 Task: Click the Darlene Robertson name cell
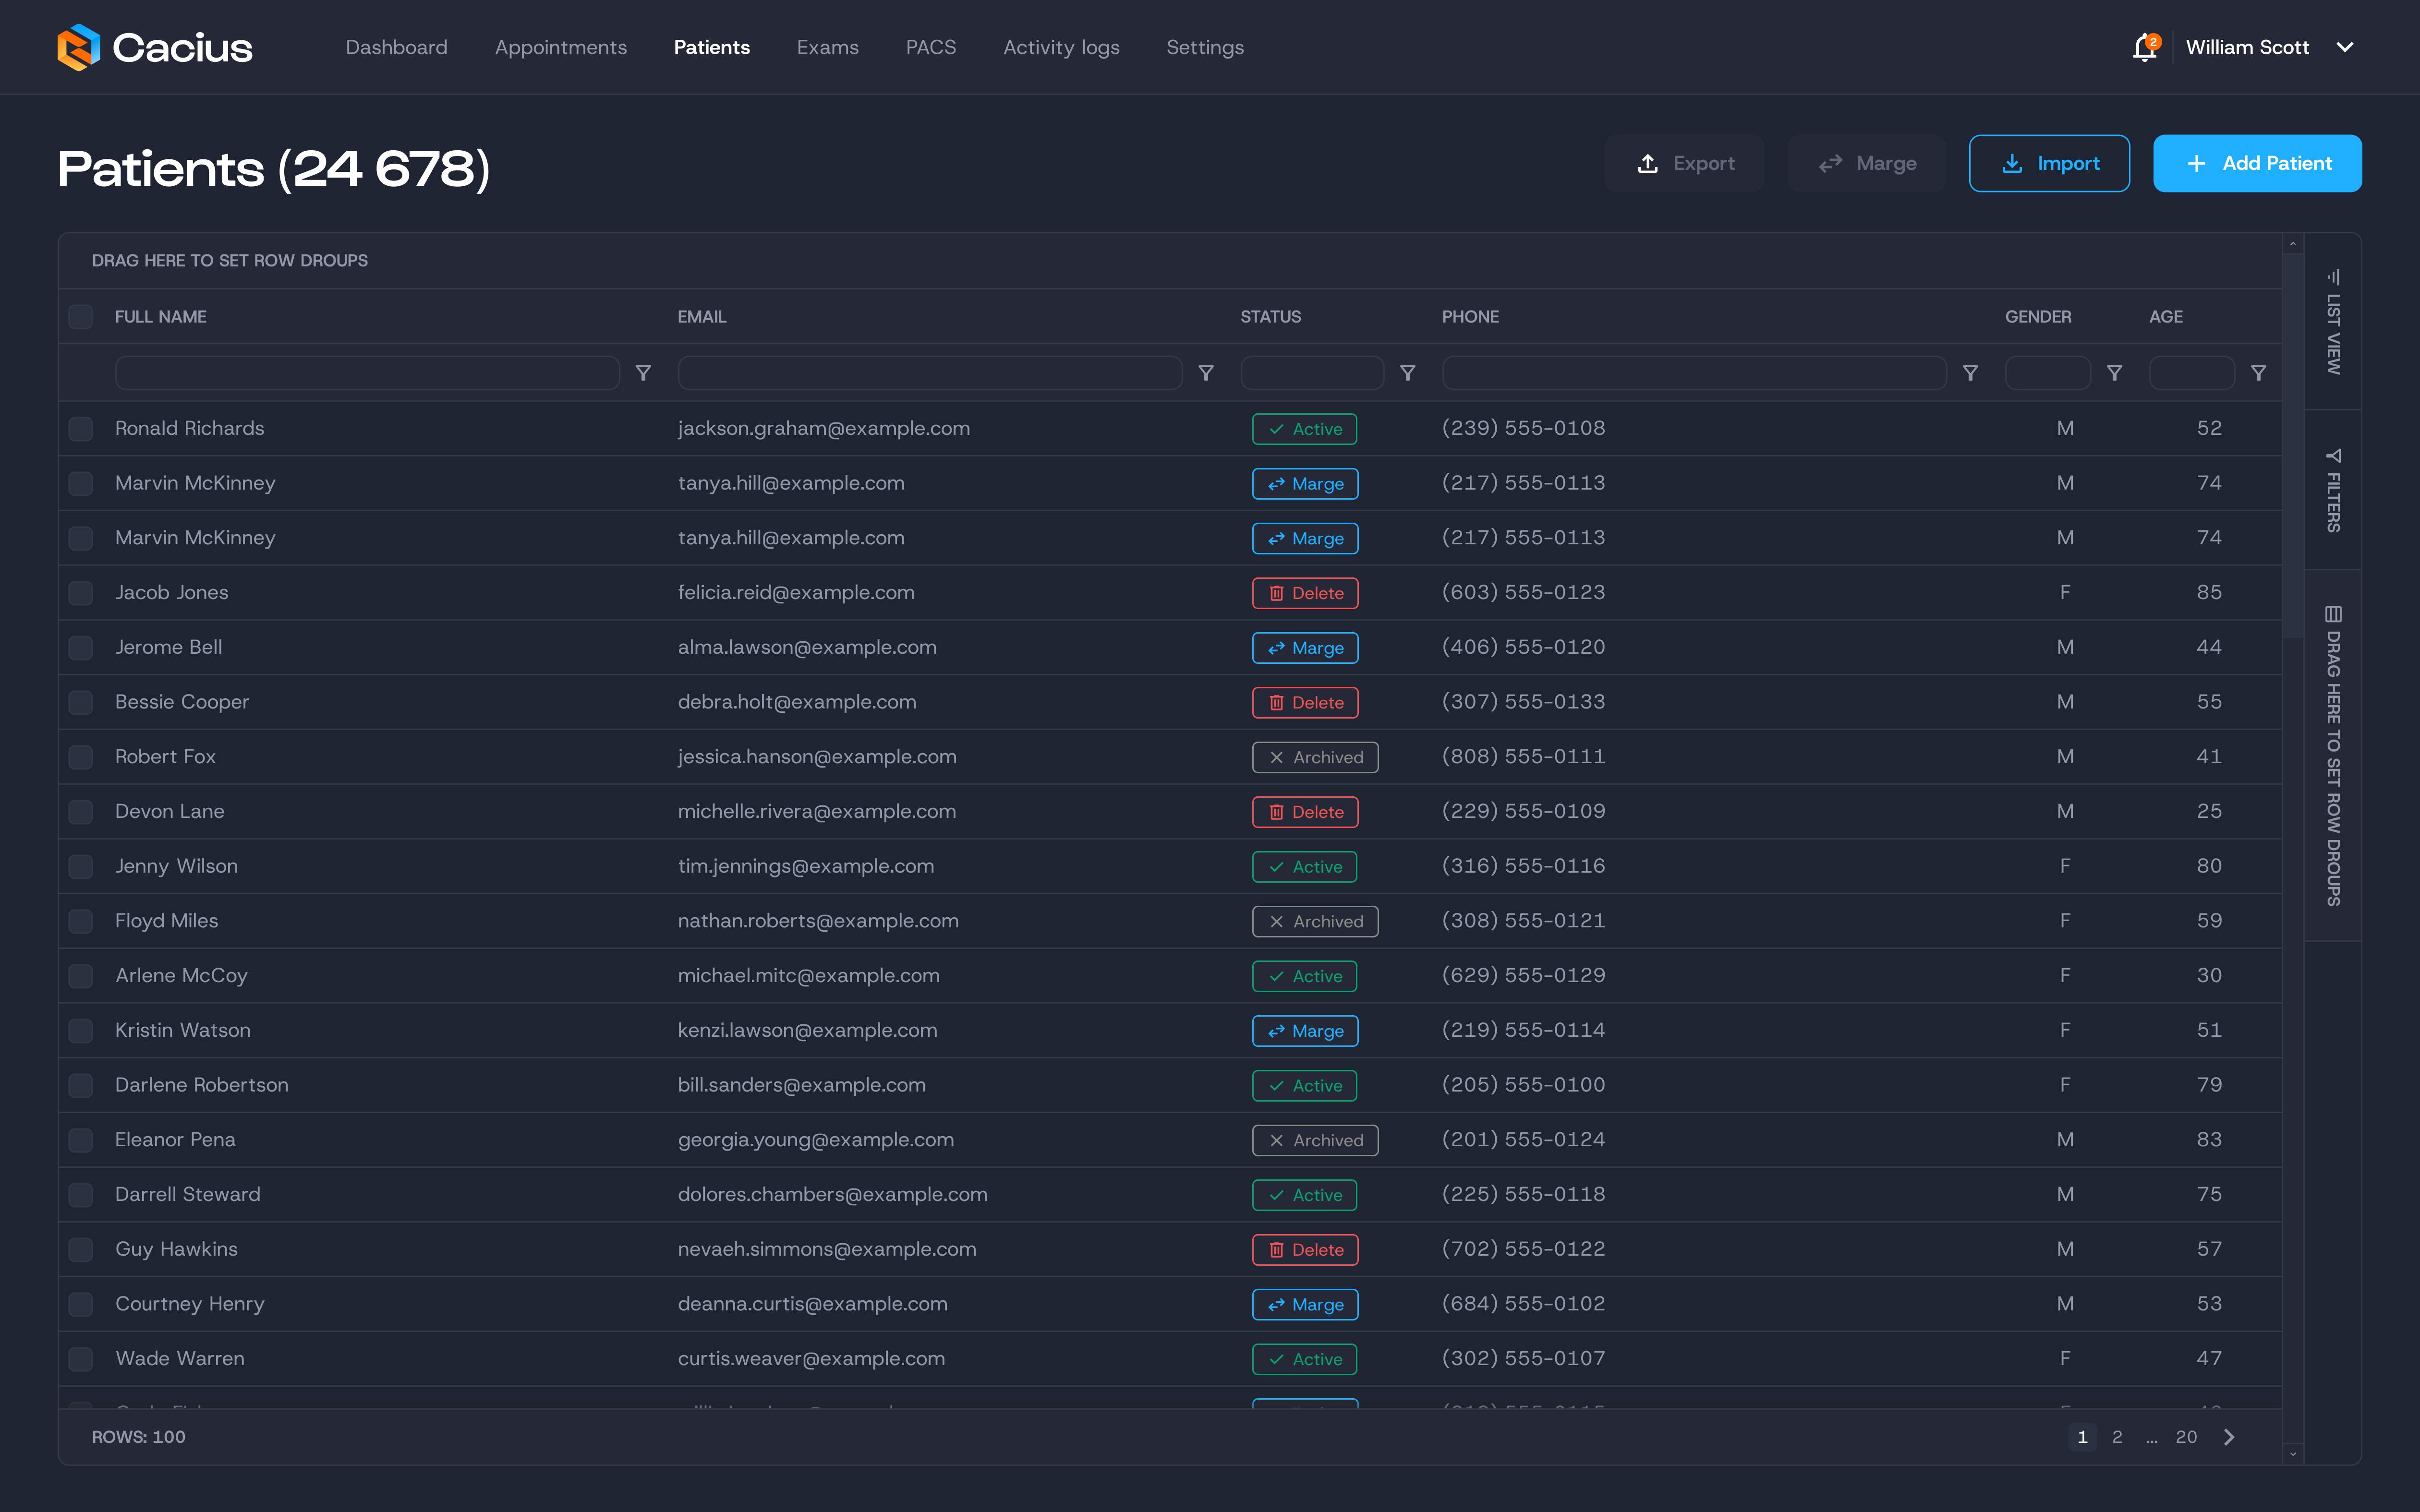click(x=202, y=1085)
